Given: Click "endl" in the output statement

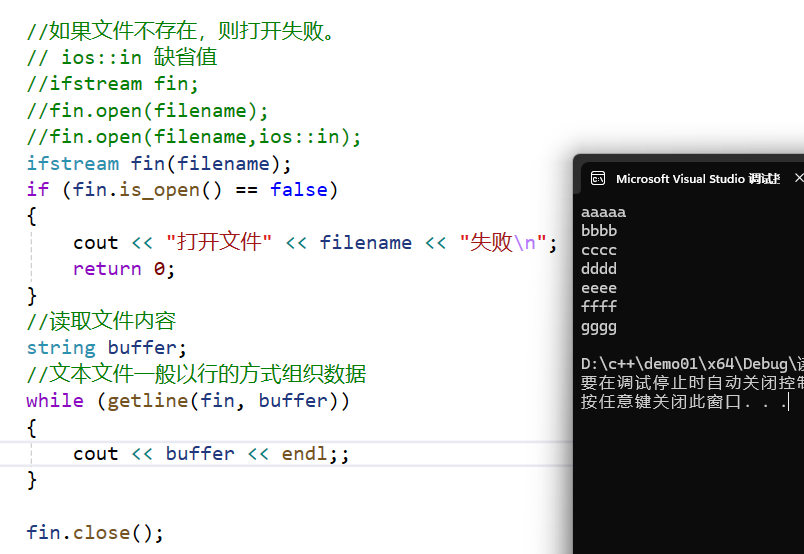Looking at the screenshot, I should pos(304,454).
